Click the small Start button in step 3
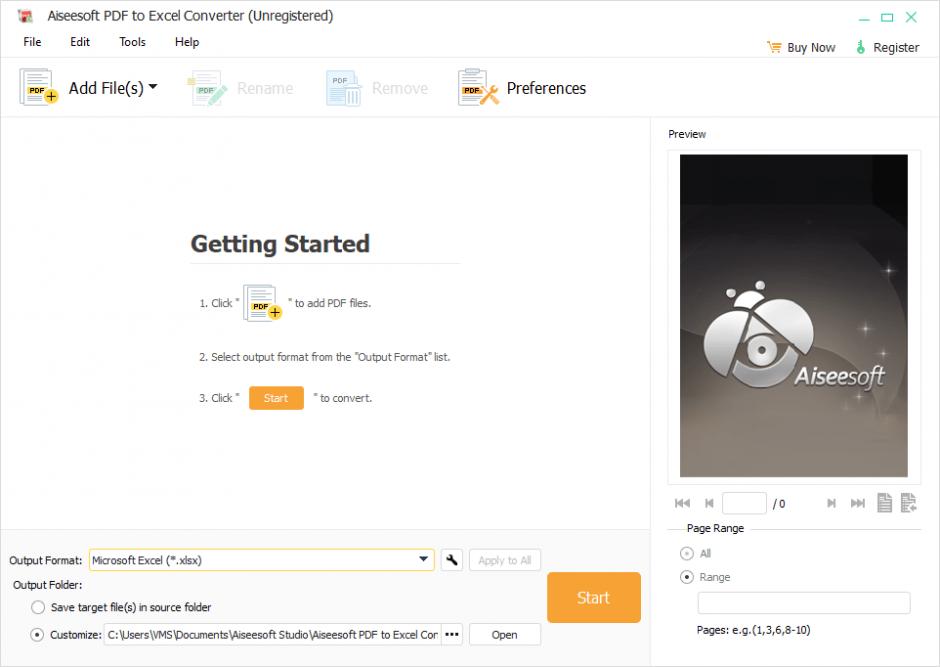Screen dimensions: 940x667 [276, 398]
